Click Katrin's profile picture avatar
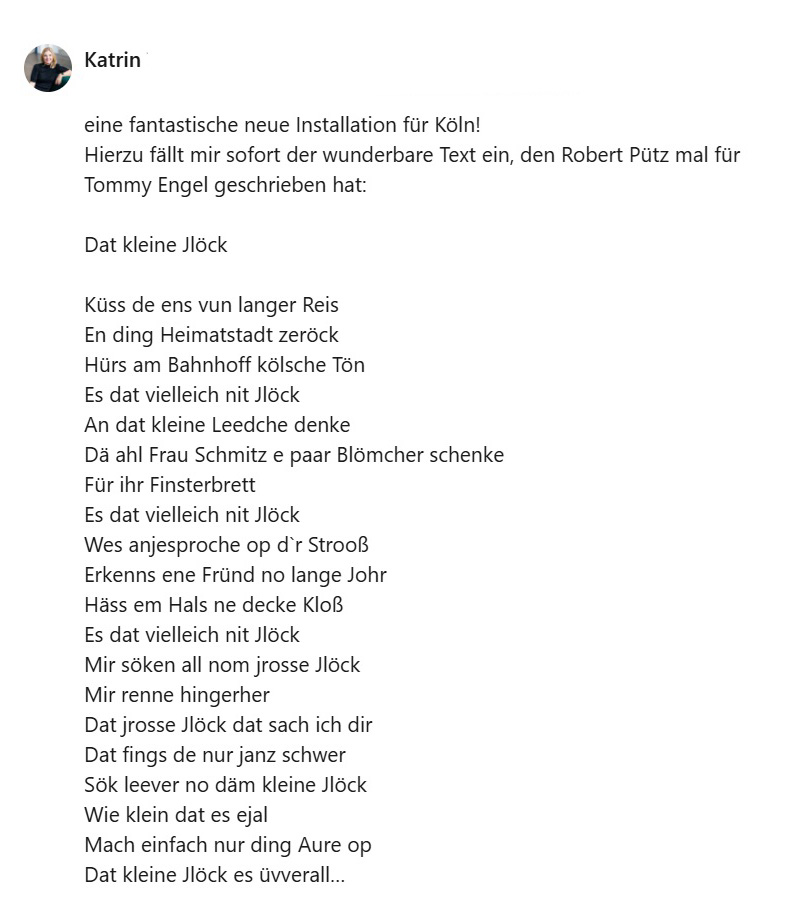 click(x=48, y=68)
